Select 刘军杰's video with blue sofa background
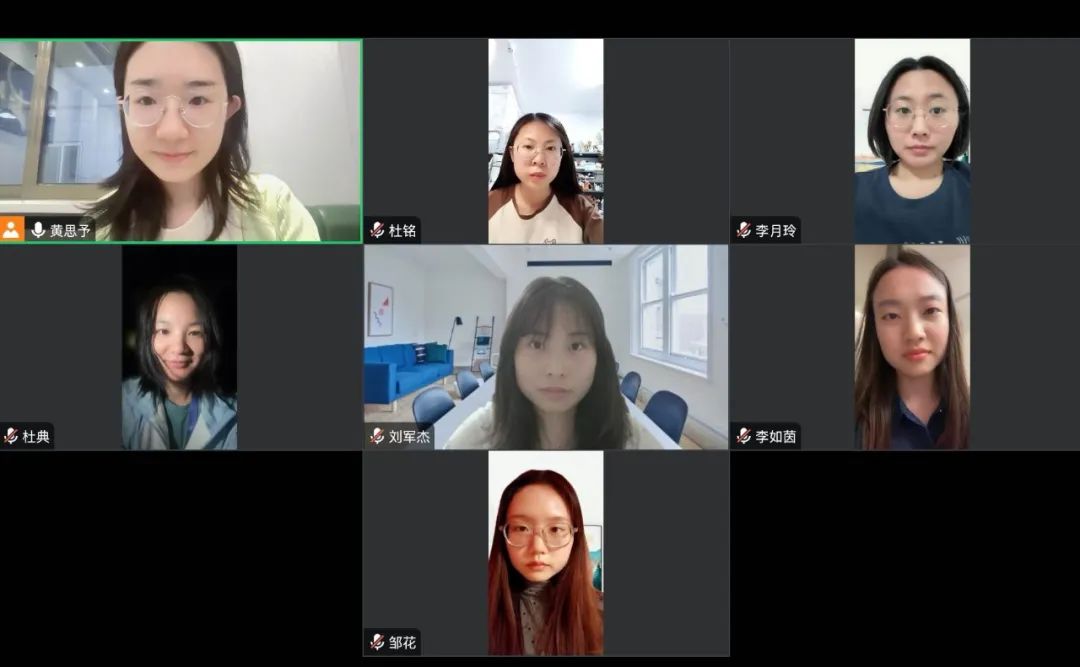 click(x=546, y=347)
